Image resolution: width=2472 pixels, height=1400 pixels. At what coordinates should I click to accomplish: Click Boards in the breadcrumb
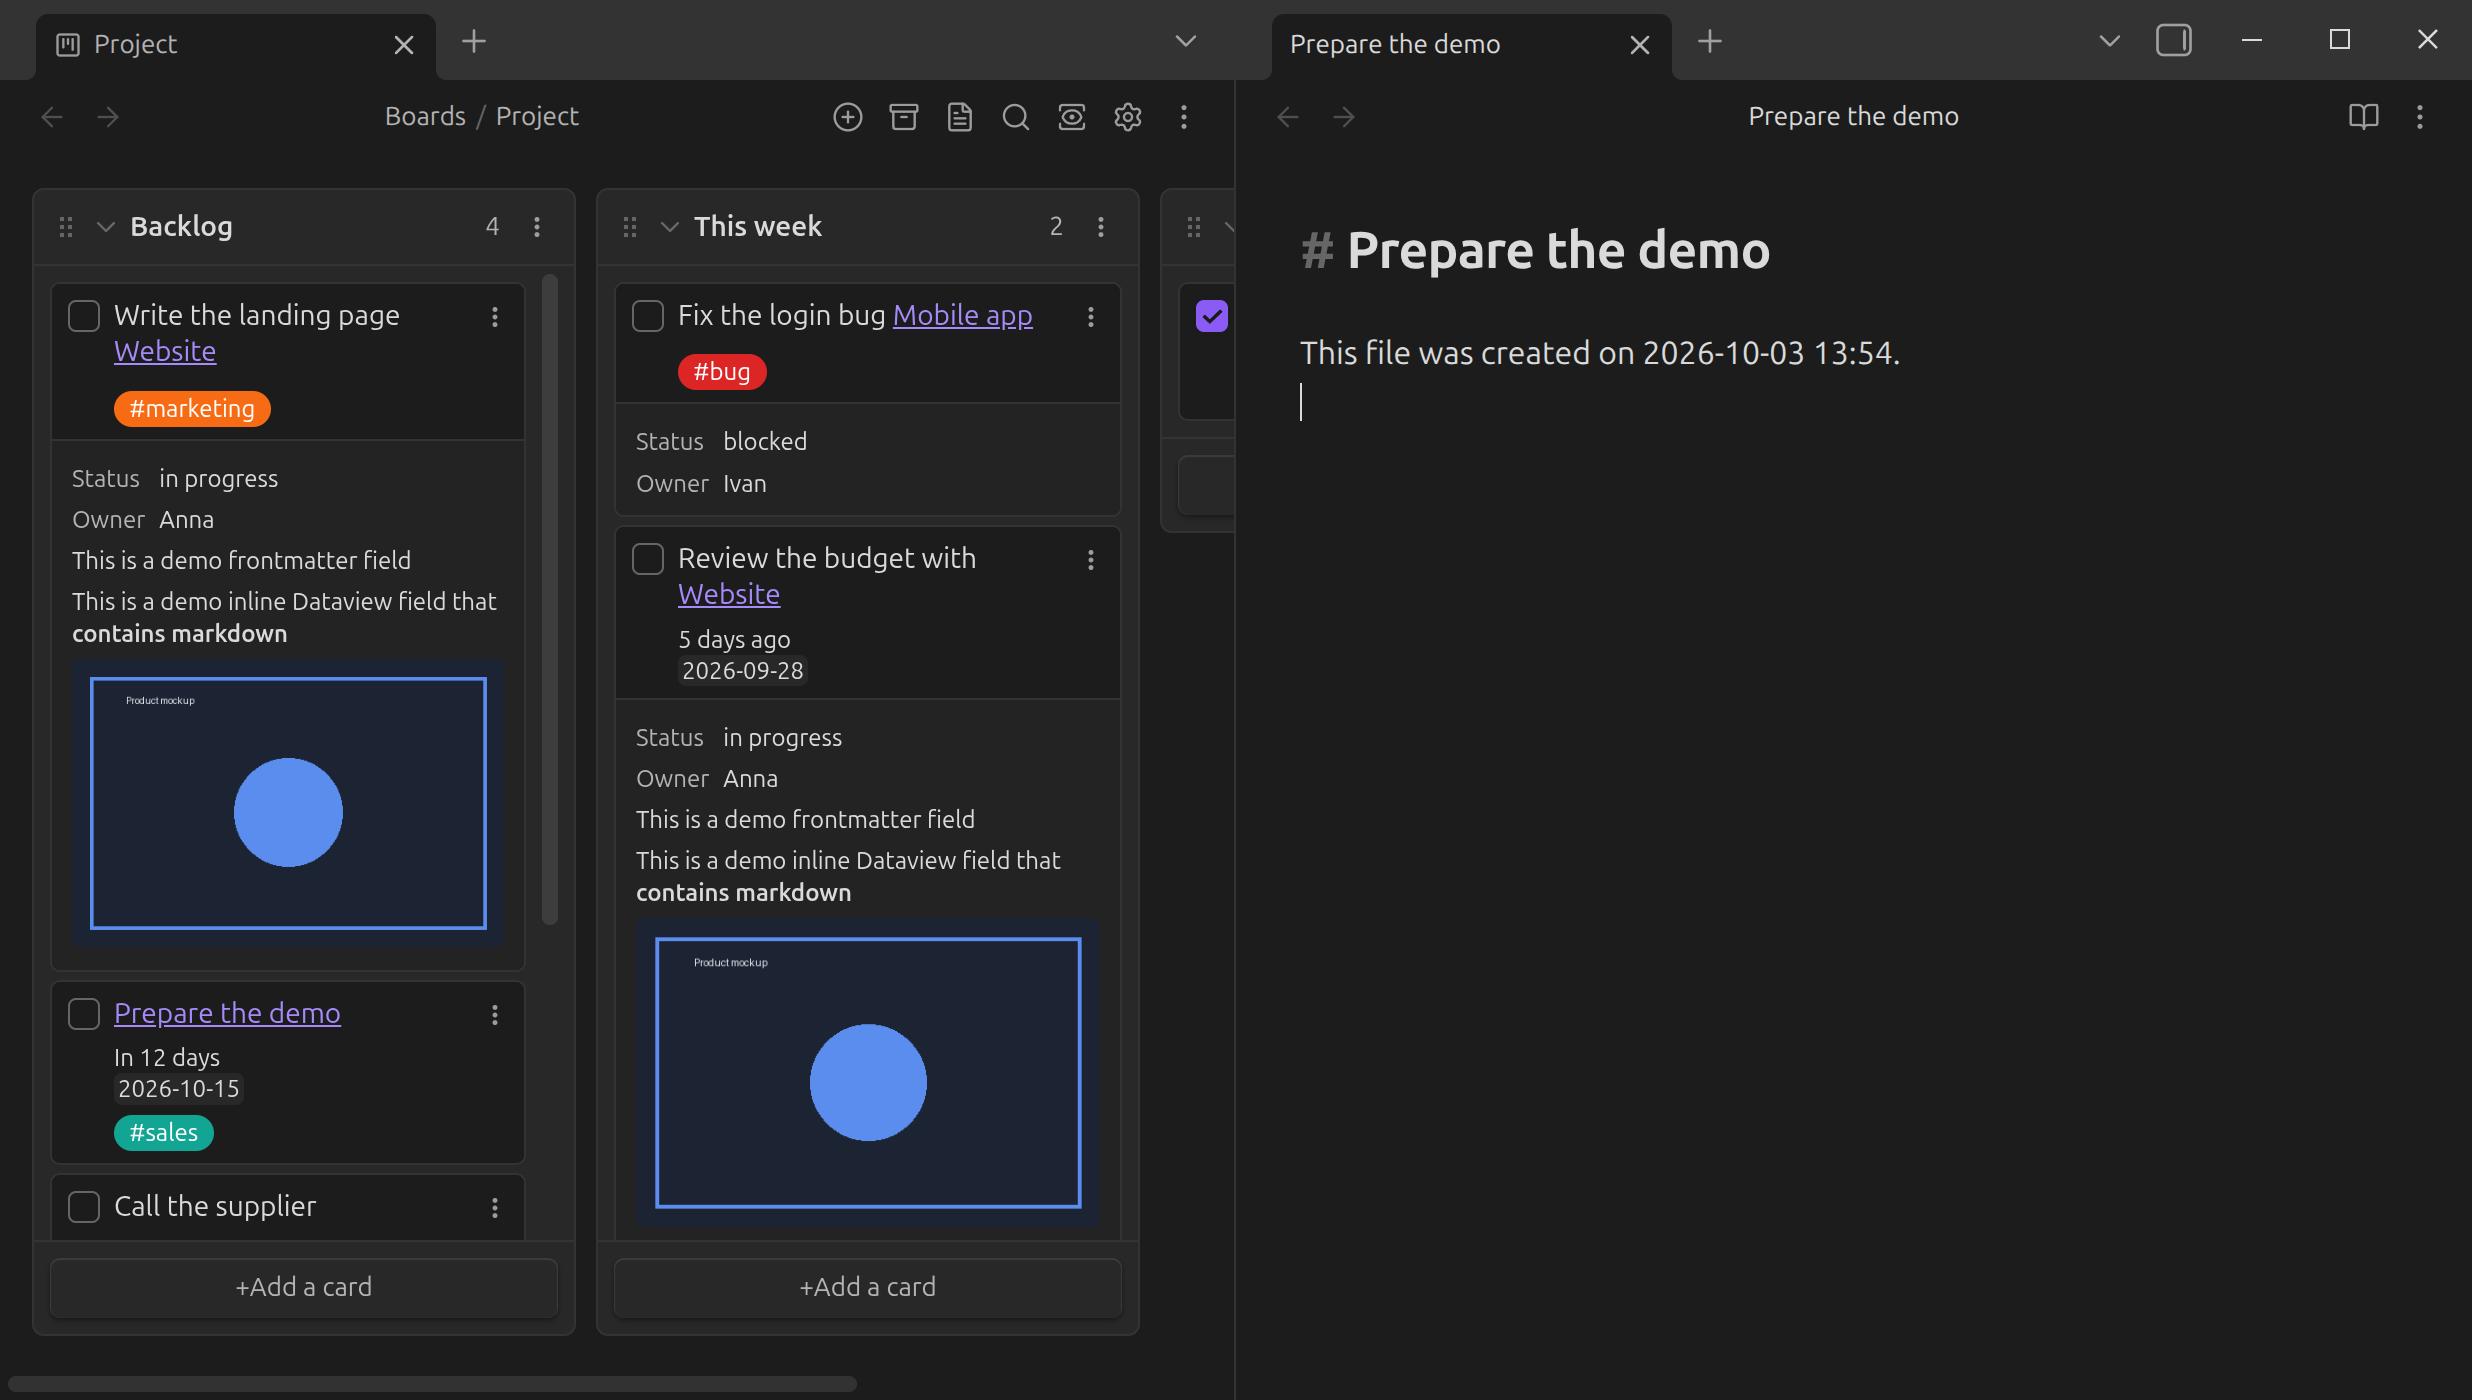[x=425, y=116]
